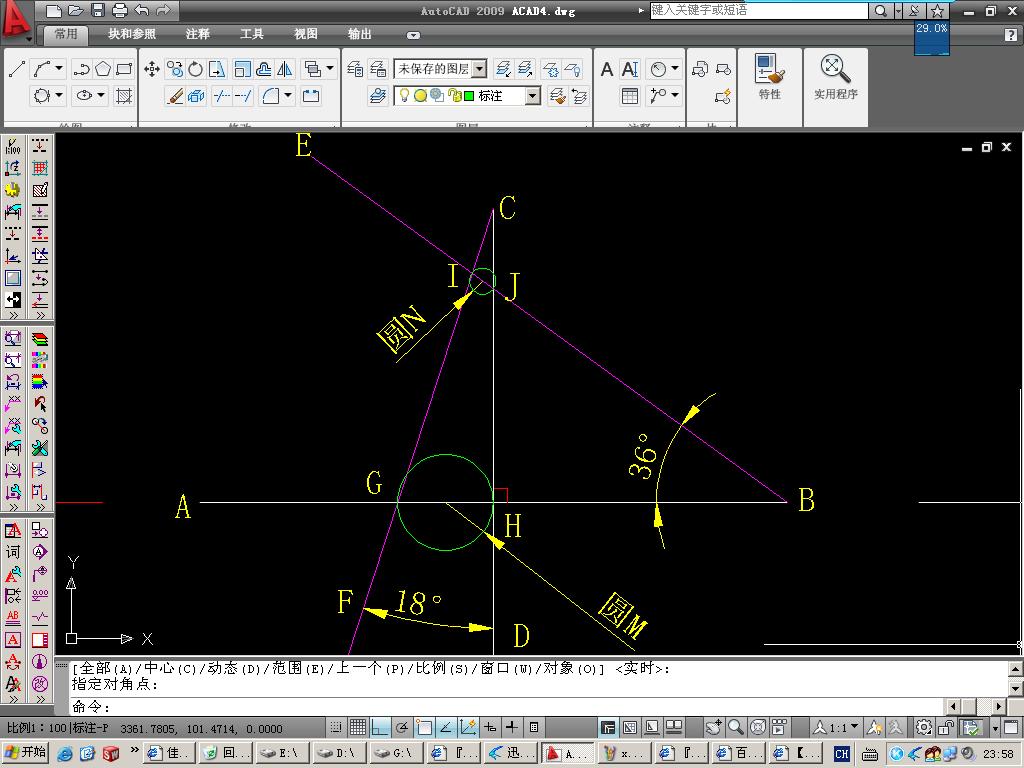This screenshot has height=768, width=1024.
Task: Select the Line drawing tool
Action: (17, 69)
